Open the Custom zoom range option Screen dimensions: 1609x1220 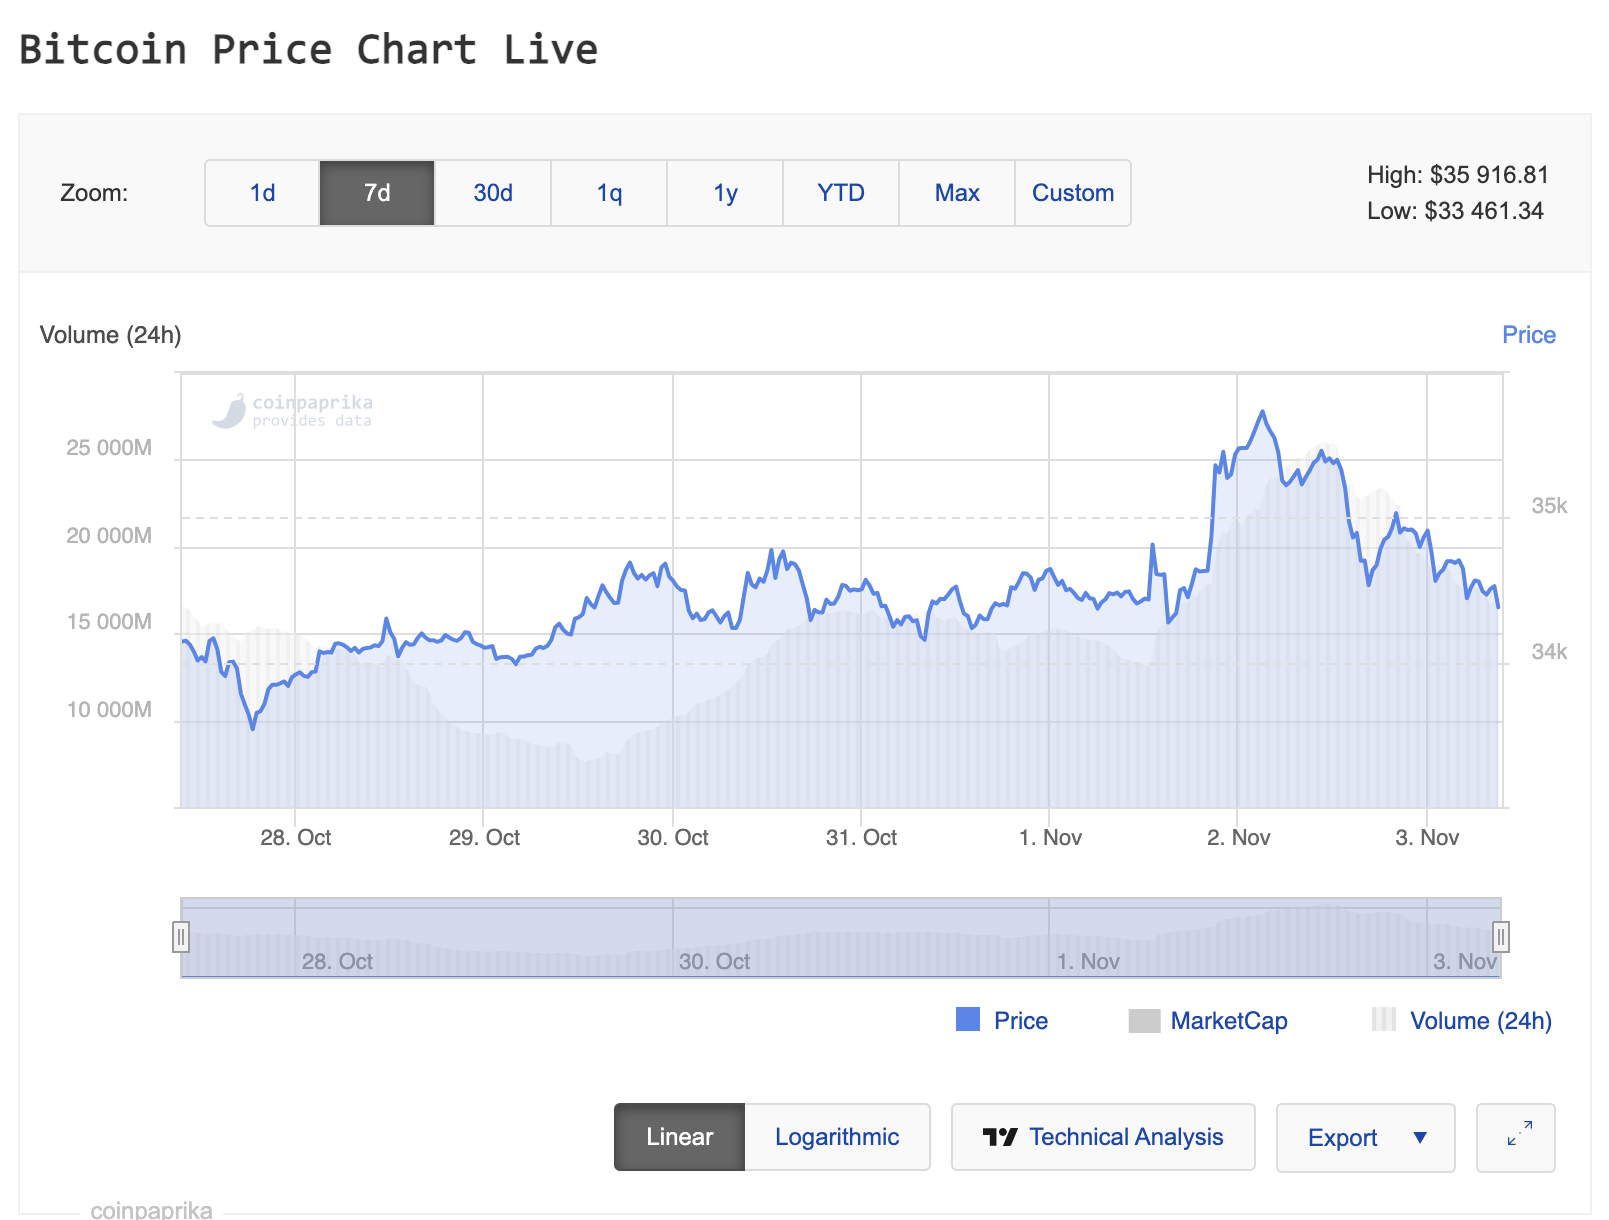tap(1072, 193)
